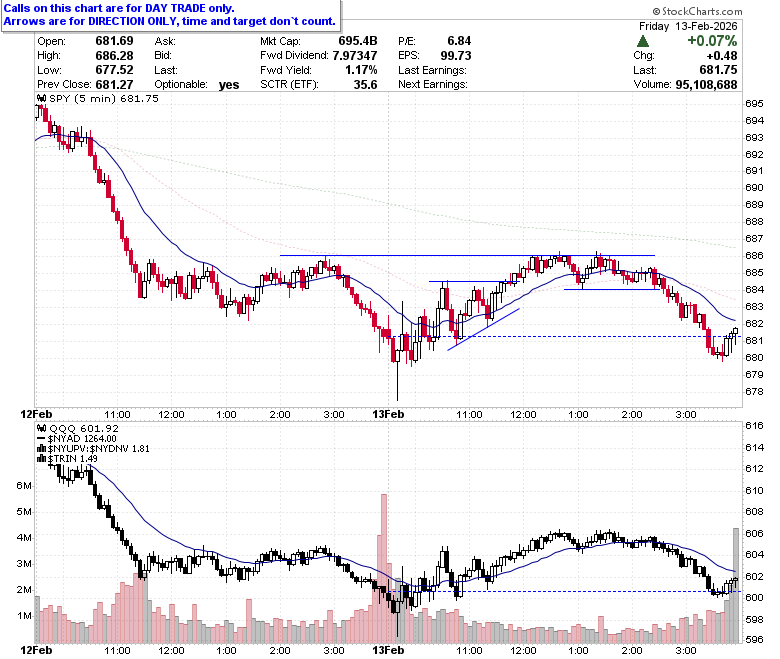Click the DAY TRADE only notice box
Image resolution: width=780 pixels, height=659 pixels.
(171, 15)
